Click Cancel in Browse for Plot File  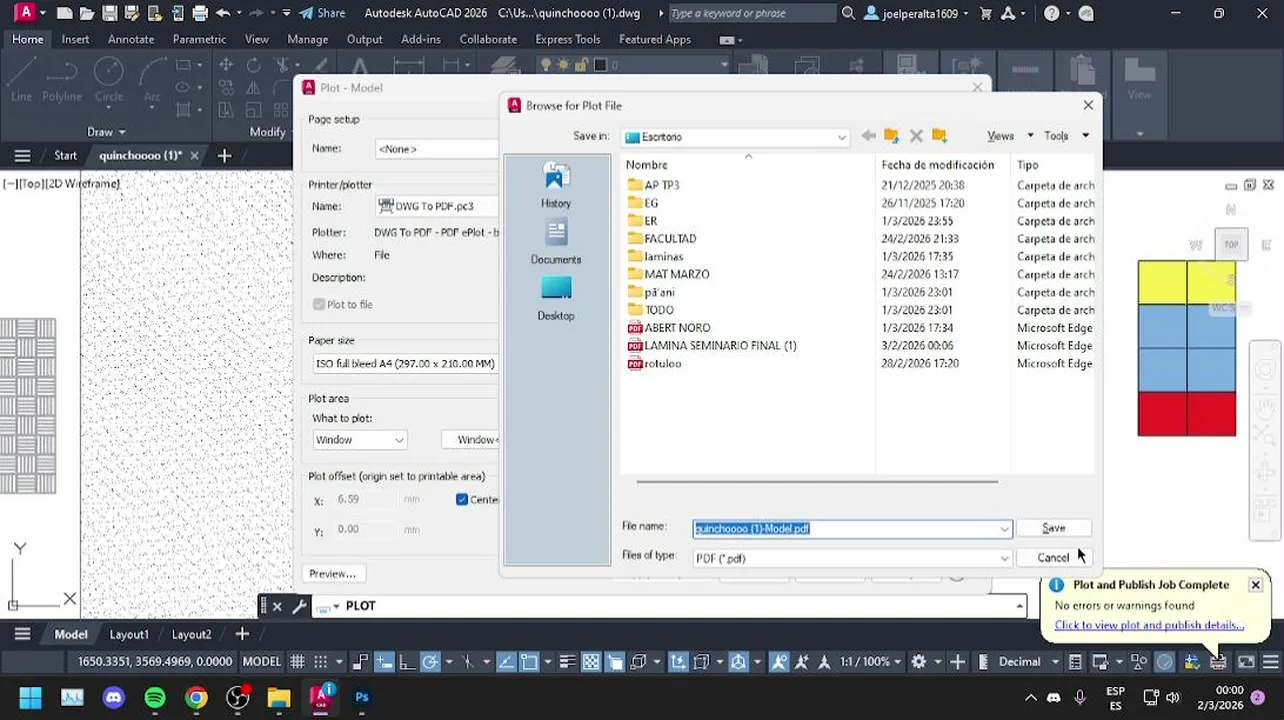point(1054,558)
